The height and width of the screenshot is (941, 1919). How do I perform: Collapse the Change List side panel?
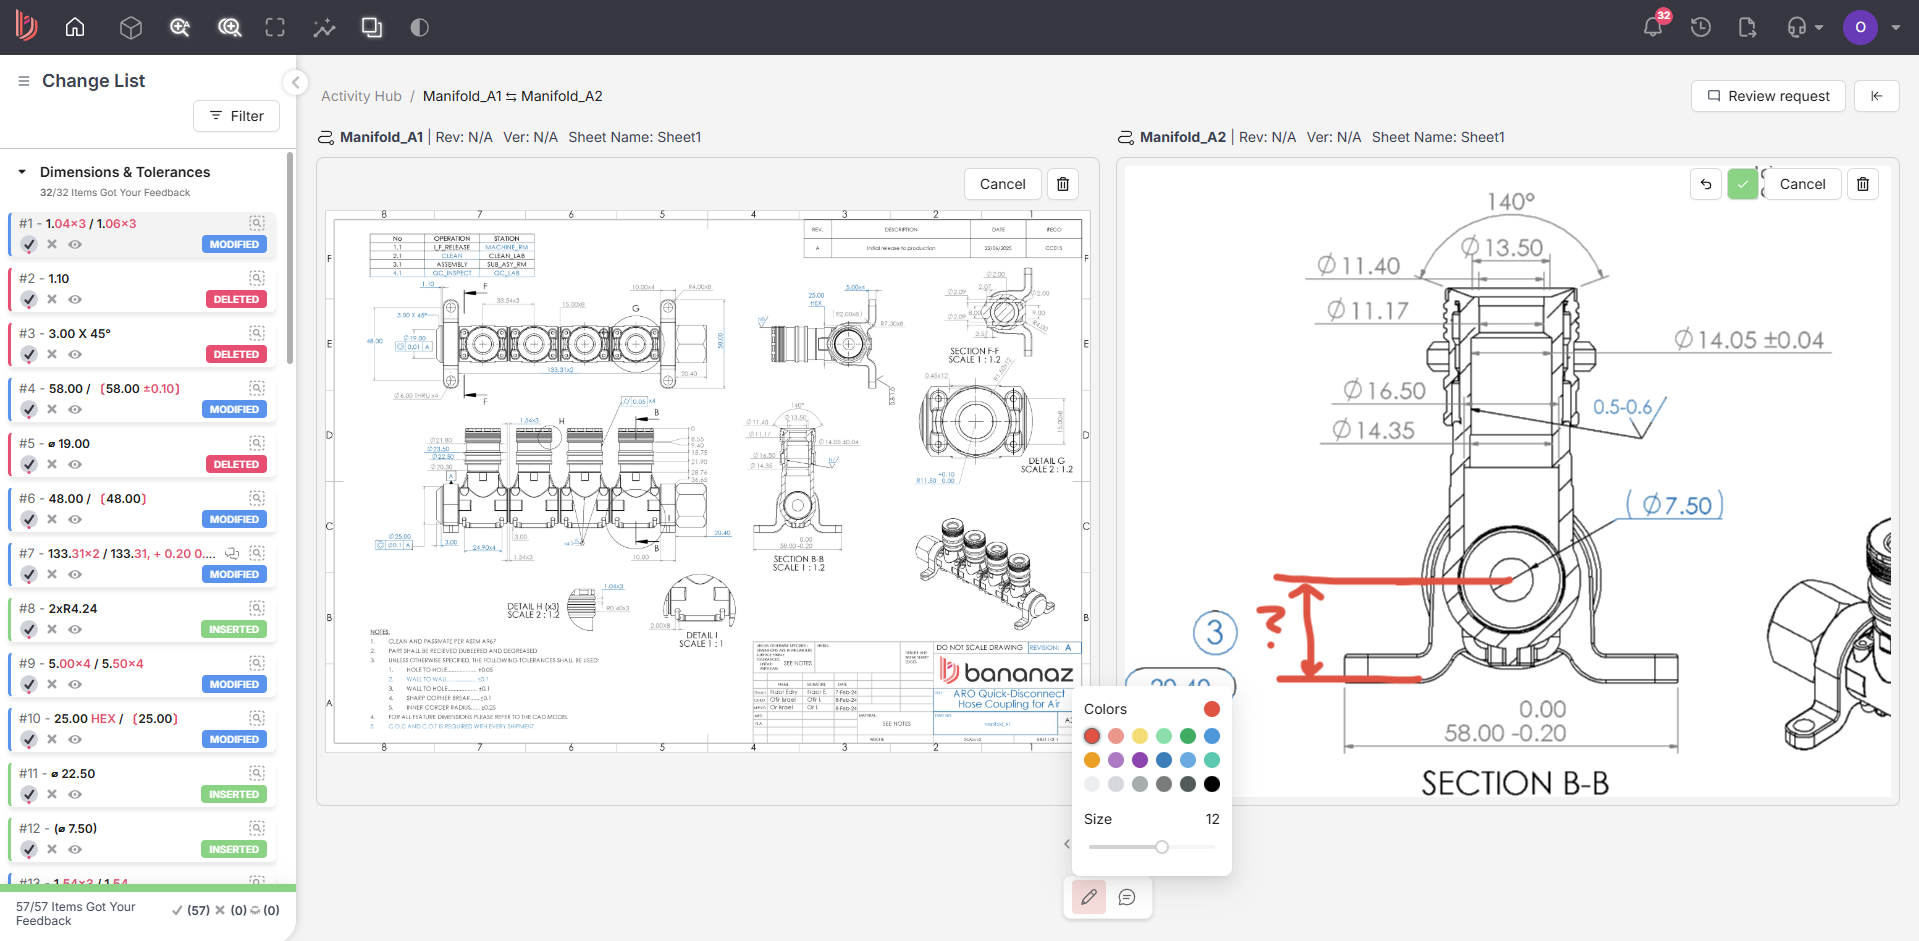pyautogui.click(x=295, y=82)
